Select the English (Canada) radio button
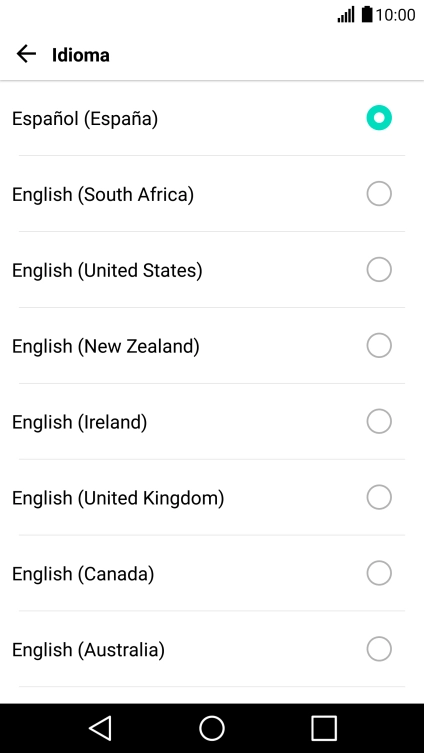 coord(379,573)
